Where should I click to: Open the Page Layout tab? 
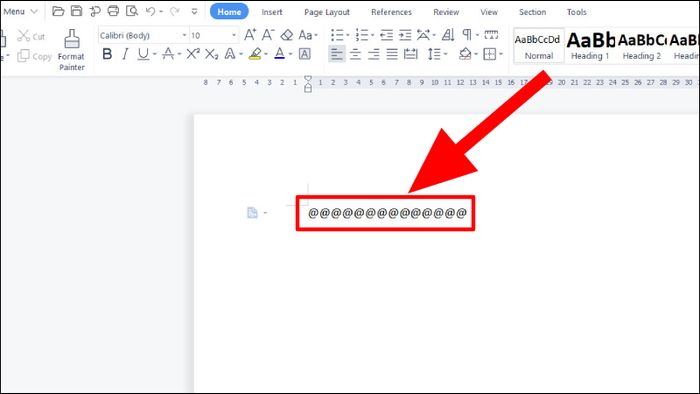tap(327, 12)
